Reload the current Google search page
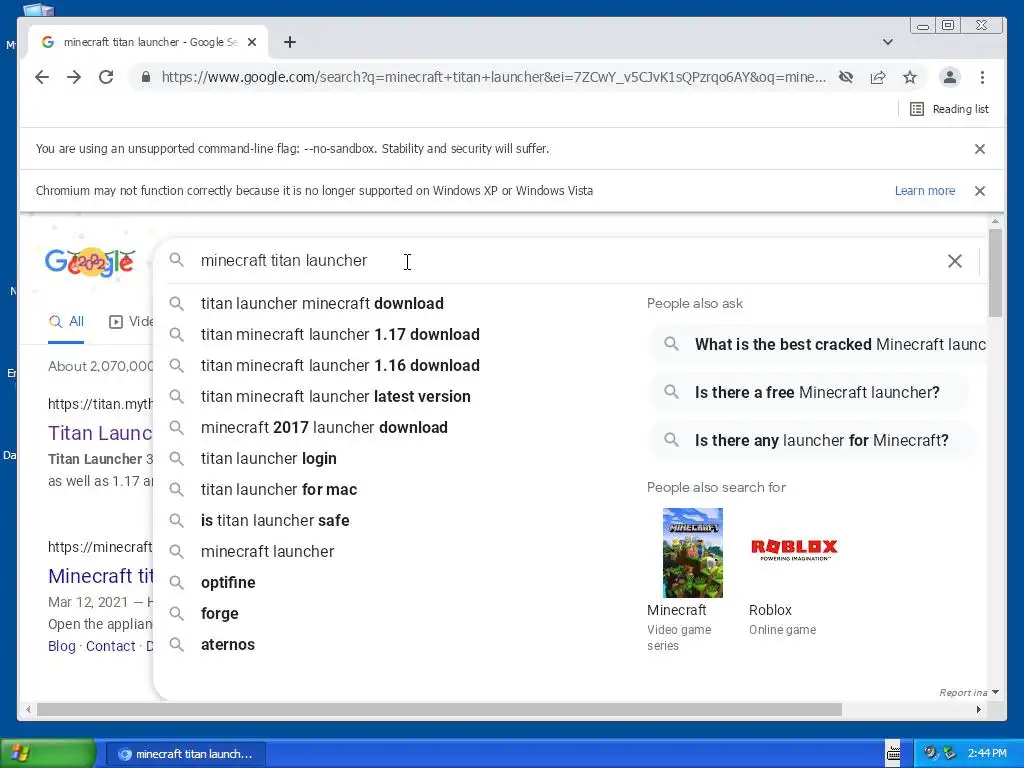 (106, 77)
